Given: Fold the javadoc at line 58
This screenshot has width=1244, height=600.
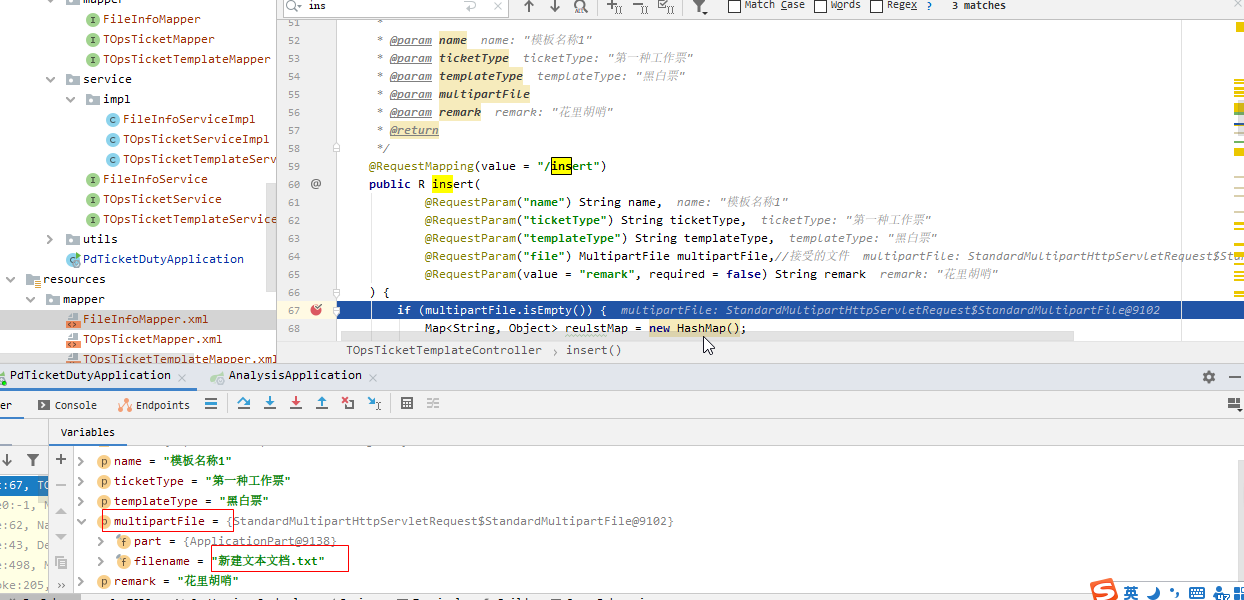Looking at the screenshot, I should [338, 148].
